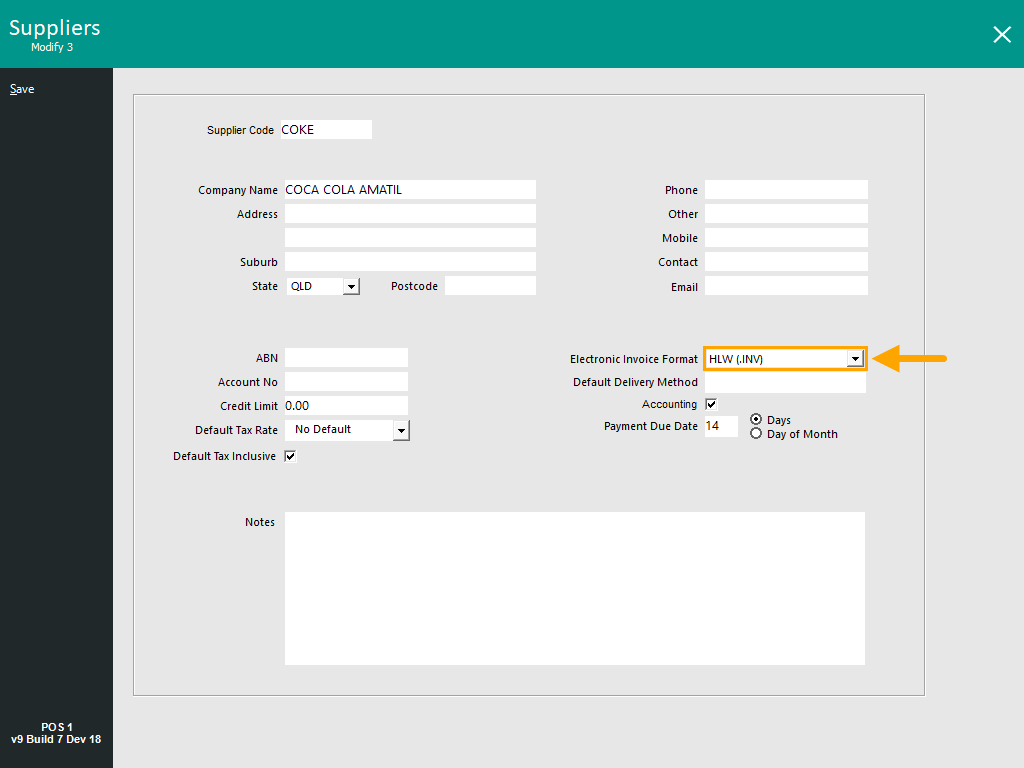Click the Payment Due Date field
Image resolution: width=1024 pixels, height=768 pixels.
pos(721,427)
